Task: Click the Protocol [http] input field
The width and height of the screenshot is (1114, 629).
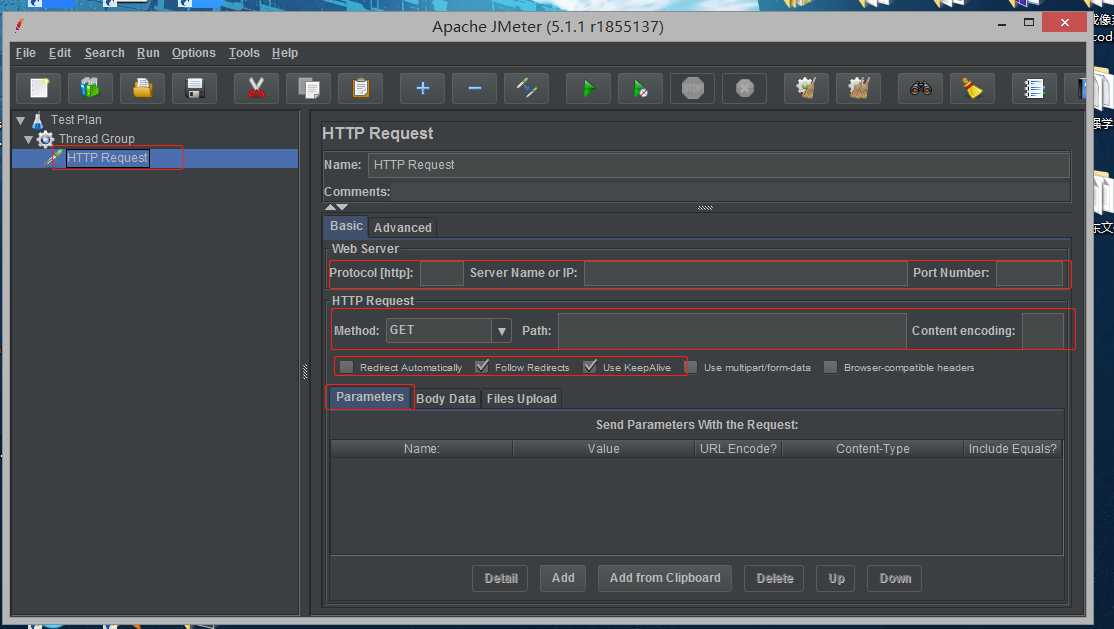Action: 441,274
